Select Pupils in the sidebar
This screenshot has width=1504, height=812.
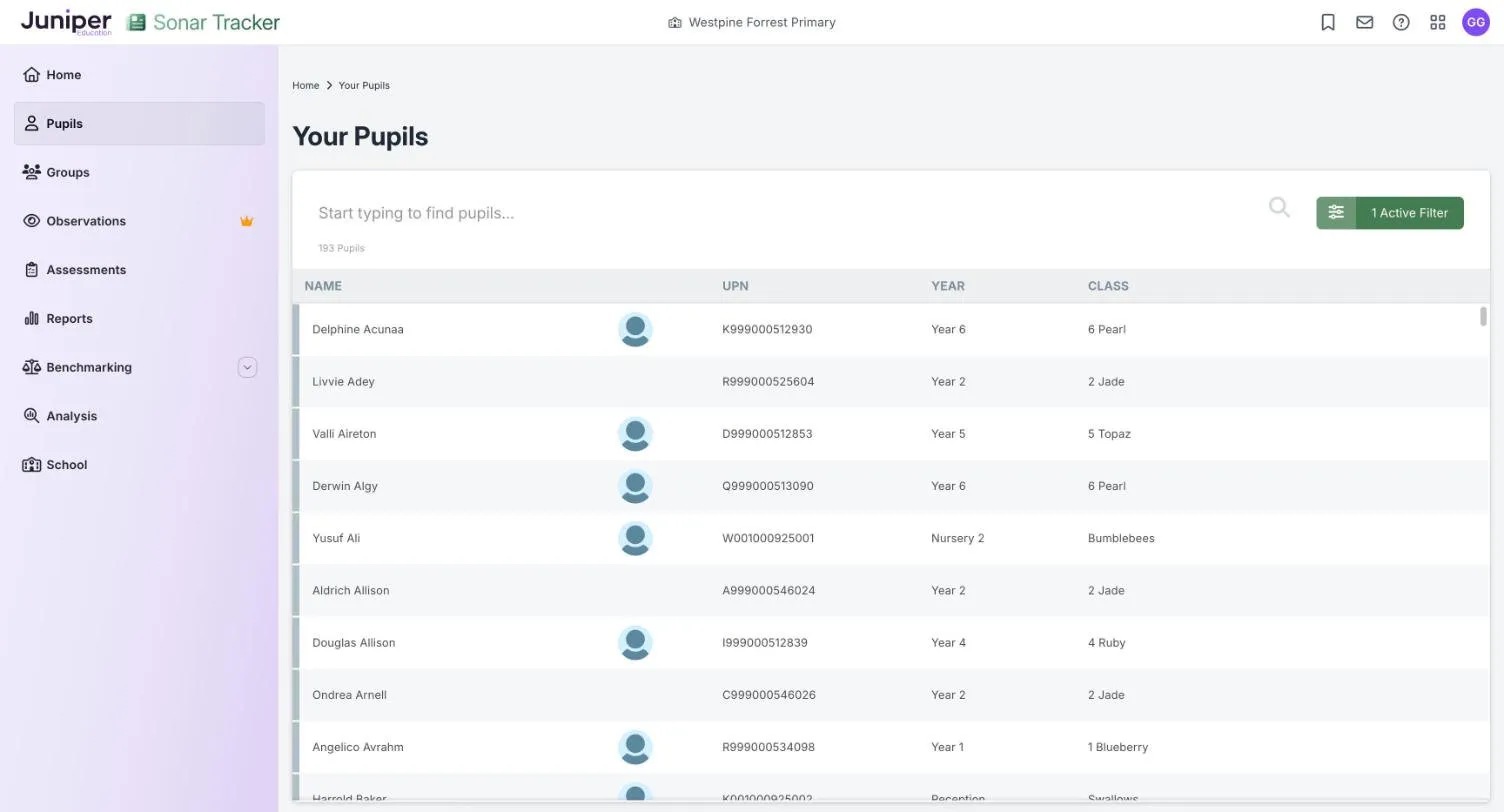[x=139, y=124]
